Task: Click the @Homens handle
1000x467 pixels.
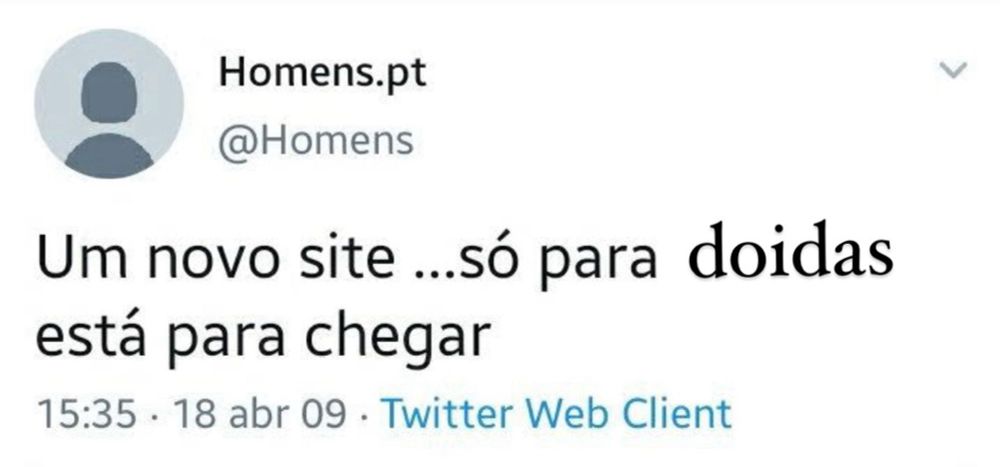Action: pyautogui.click(x=316, y=140)
